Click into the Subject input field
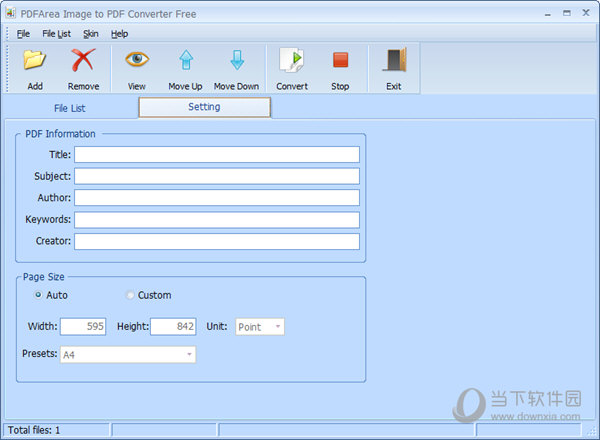The image size is (600, 440). 217,176
